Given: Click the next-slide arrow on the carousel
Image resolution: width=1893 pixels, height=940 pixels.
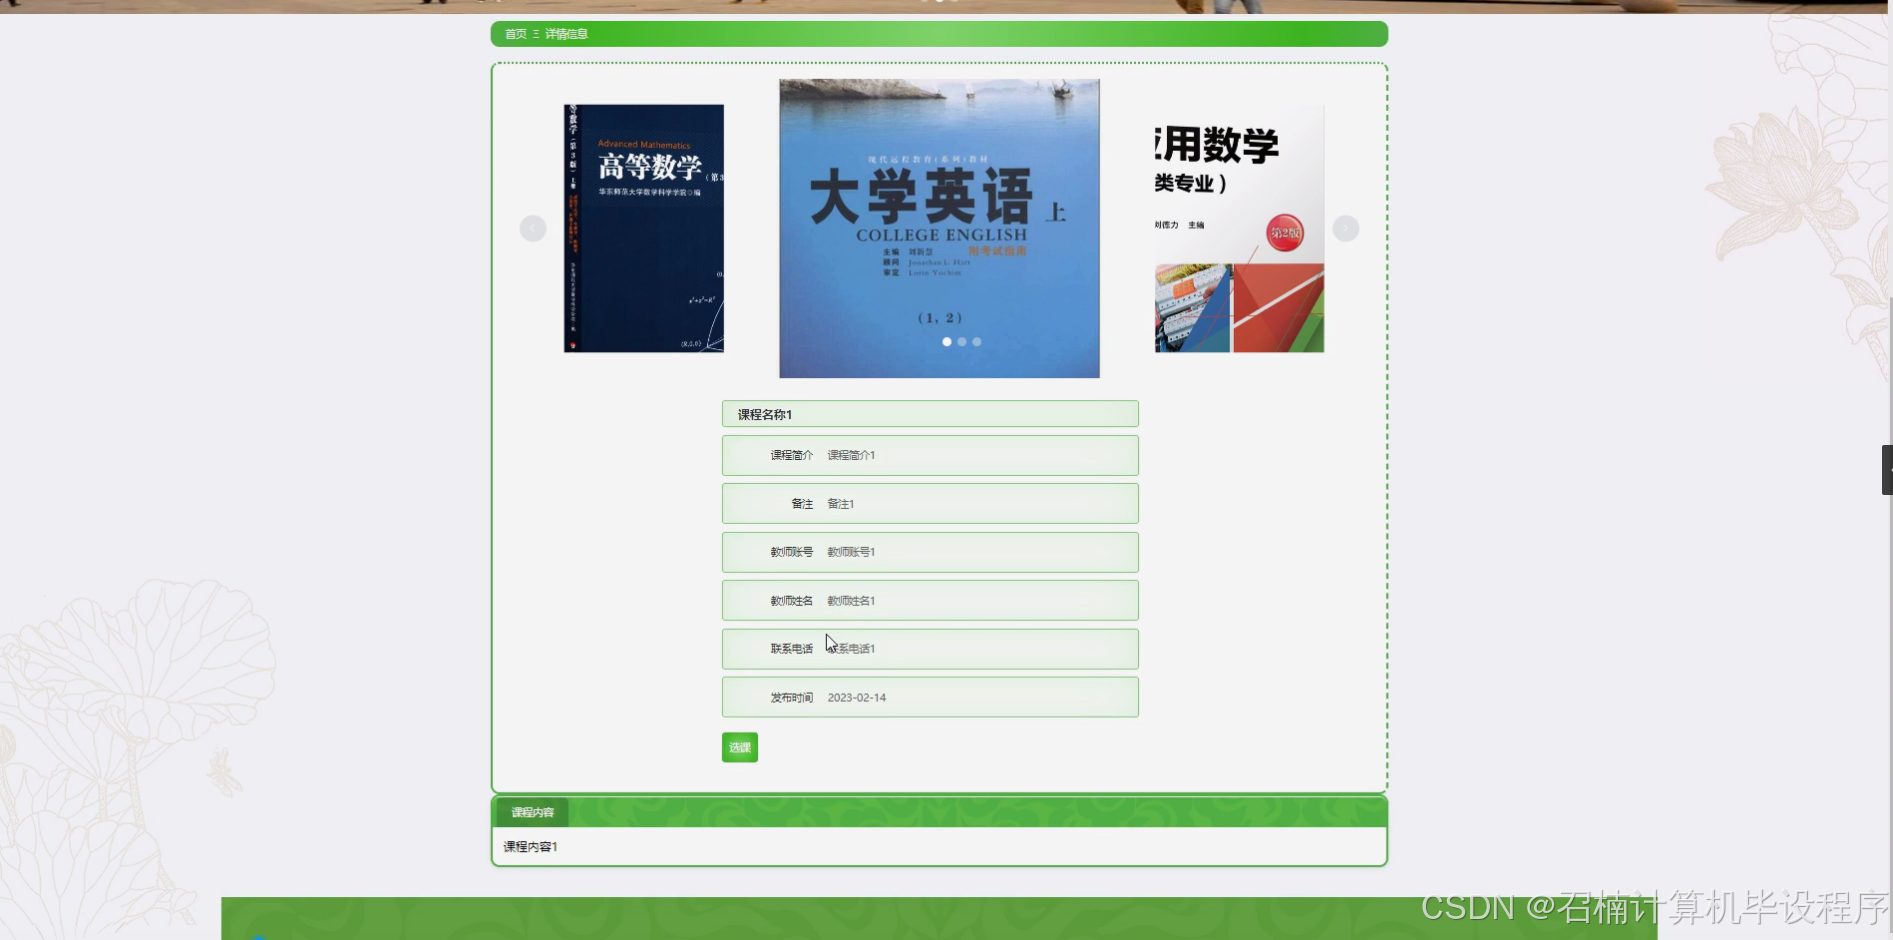Looking at the screenshot, I should (x=1345, y=227).
